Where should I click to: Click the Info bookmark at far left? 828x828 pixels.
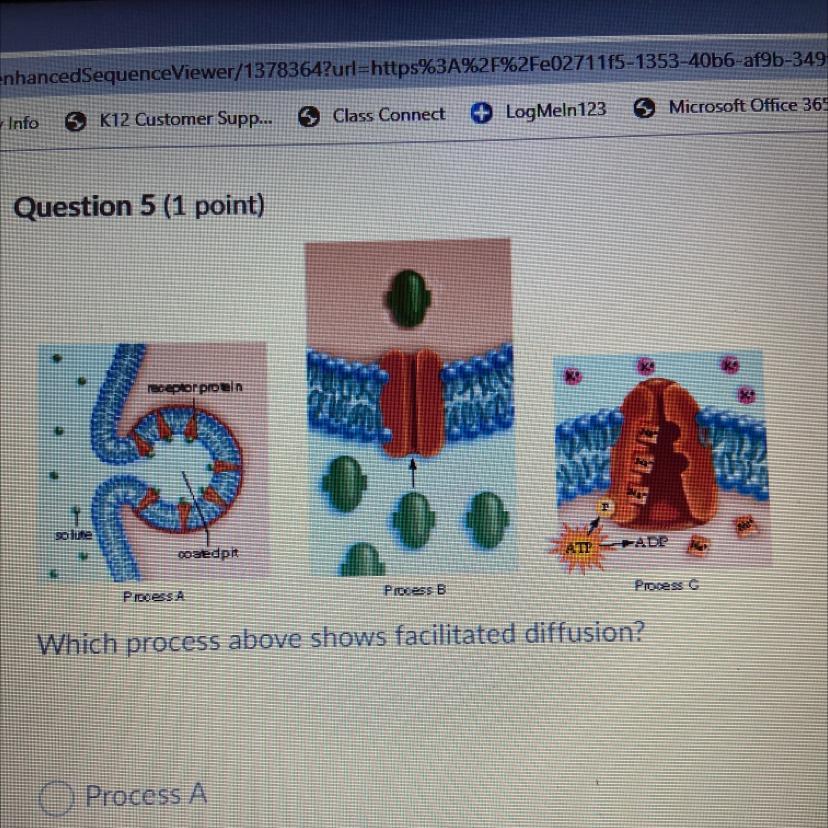[x=20, y=124]
